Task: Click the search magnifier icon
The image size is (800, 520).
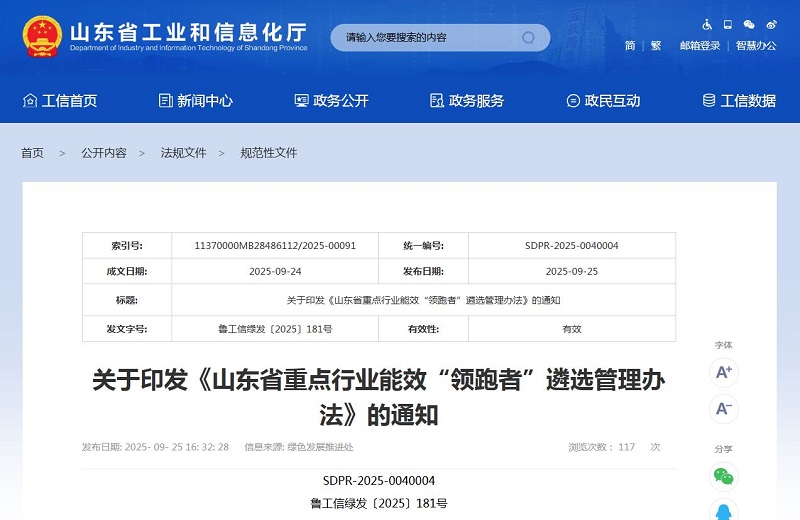Action: pos(528,38)
